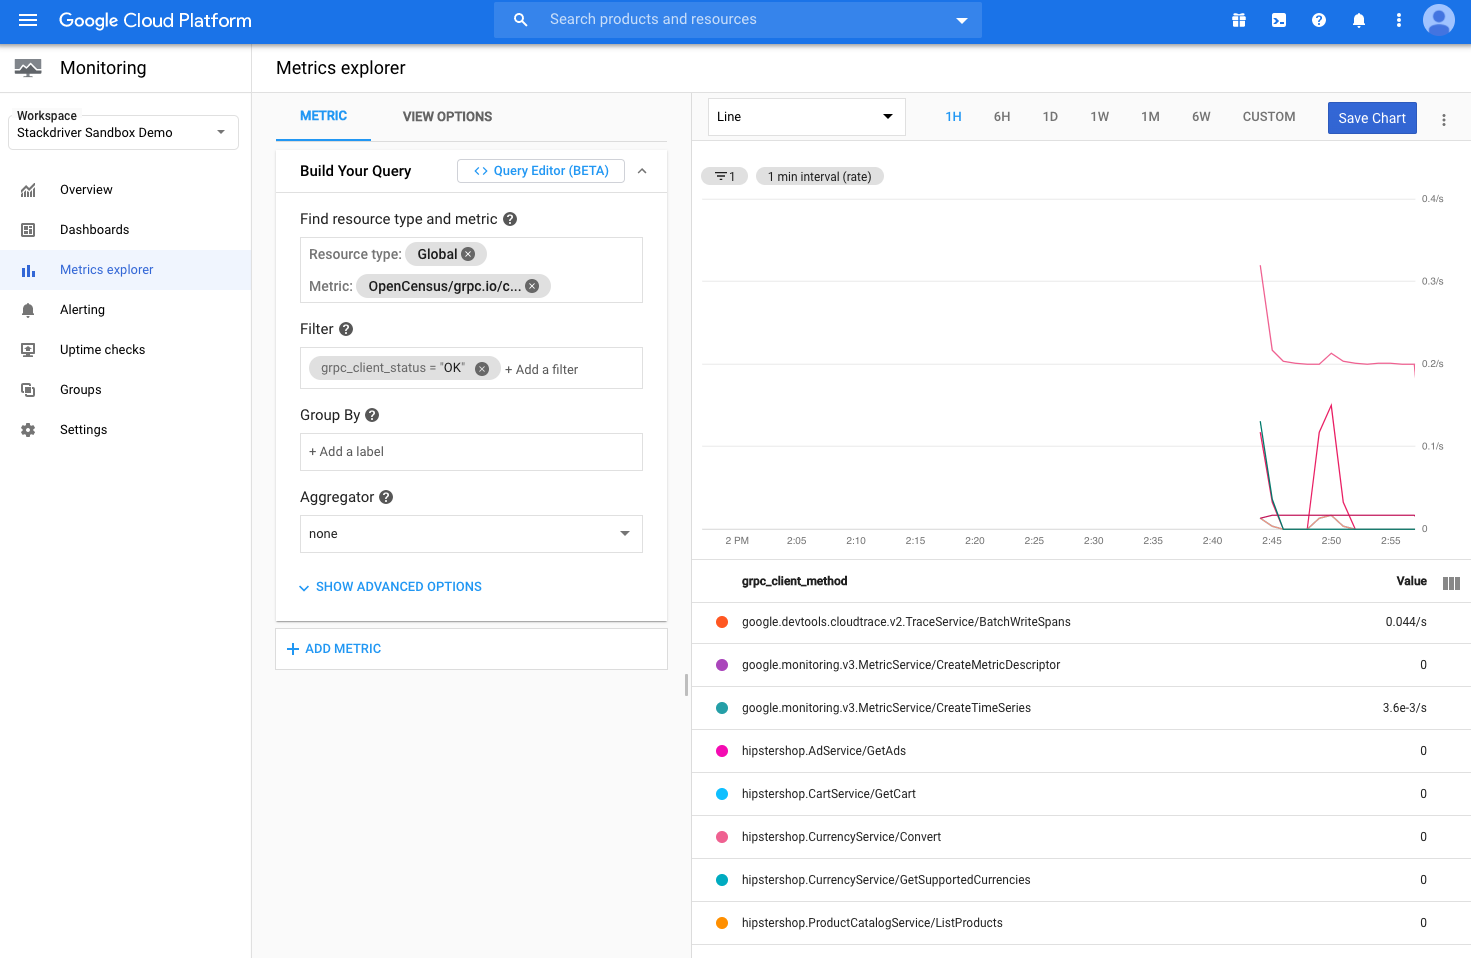The height and width of the screenshot is (958, 1471).
Task: Click the Dashboards sidebar icon
Action: pyautogui.click(x=28, y=230)
